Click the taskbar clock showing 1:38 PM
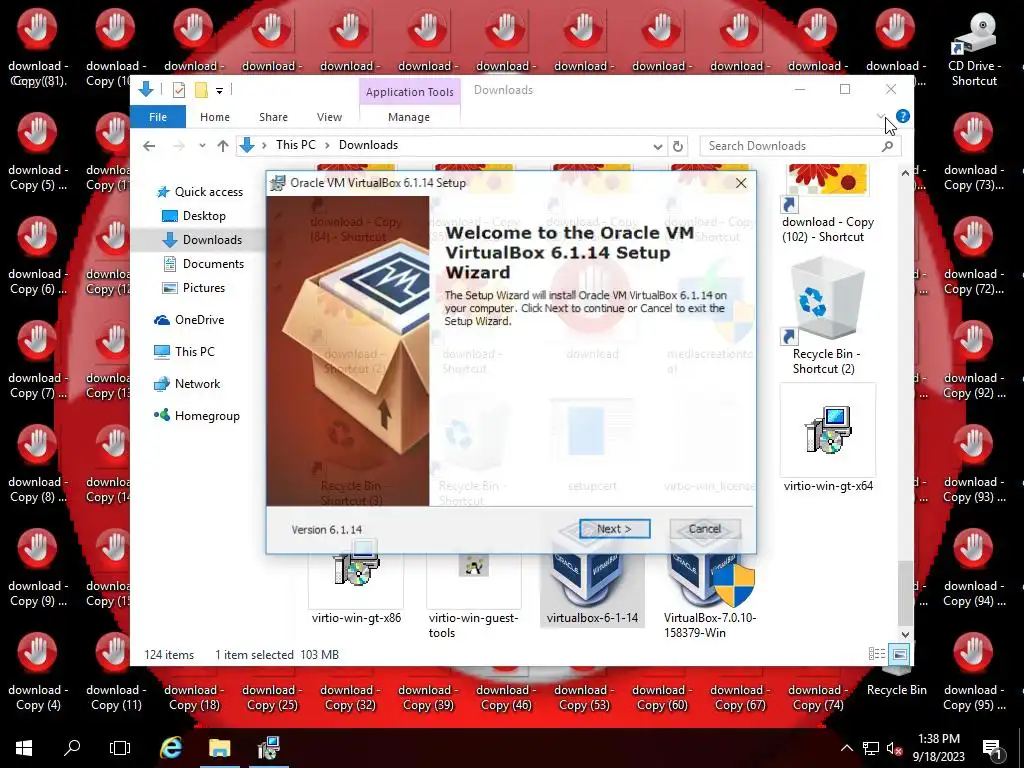Screen dimensions: 1024x768 coord(939,748)
